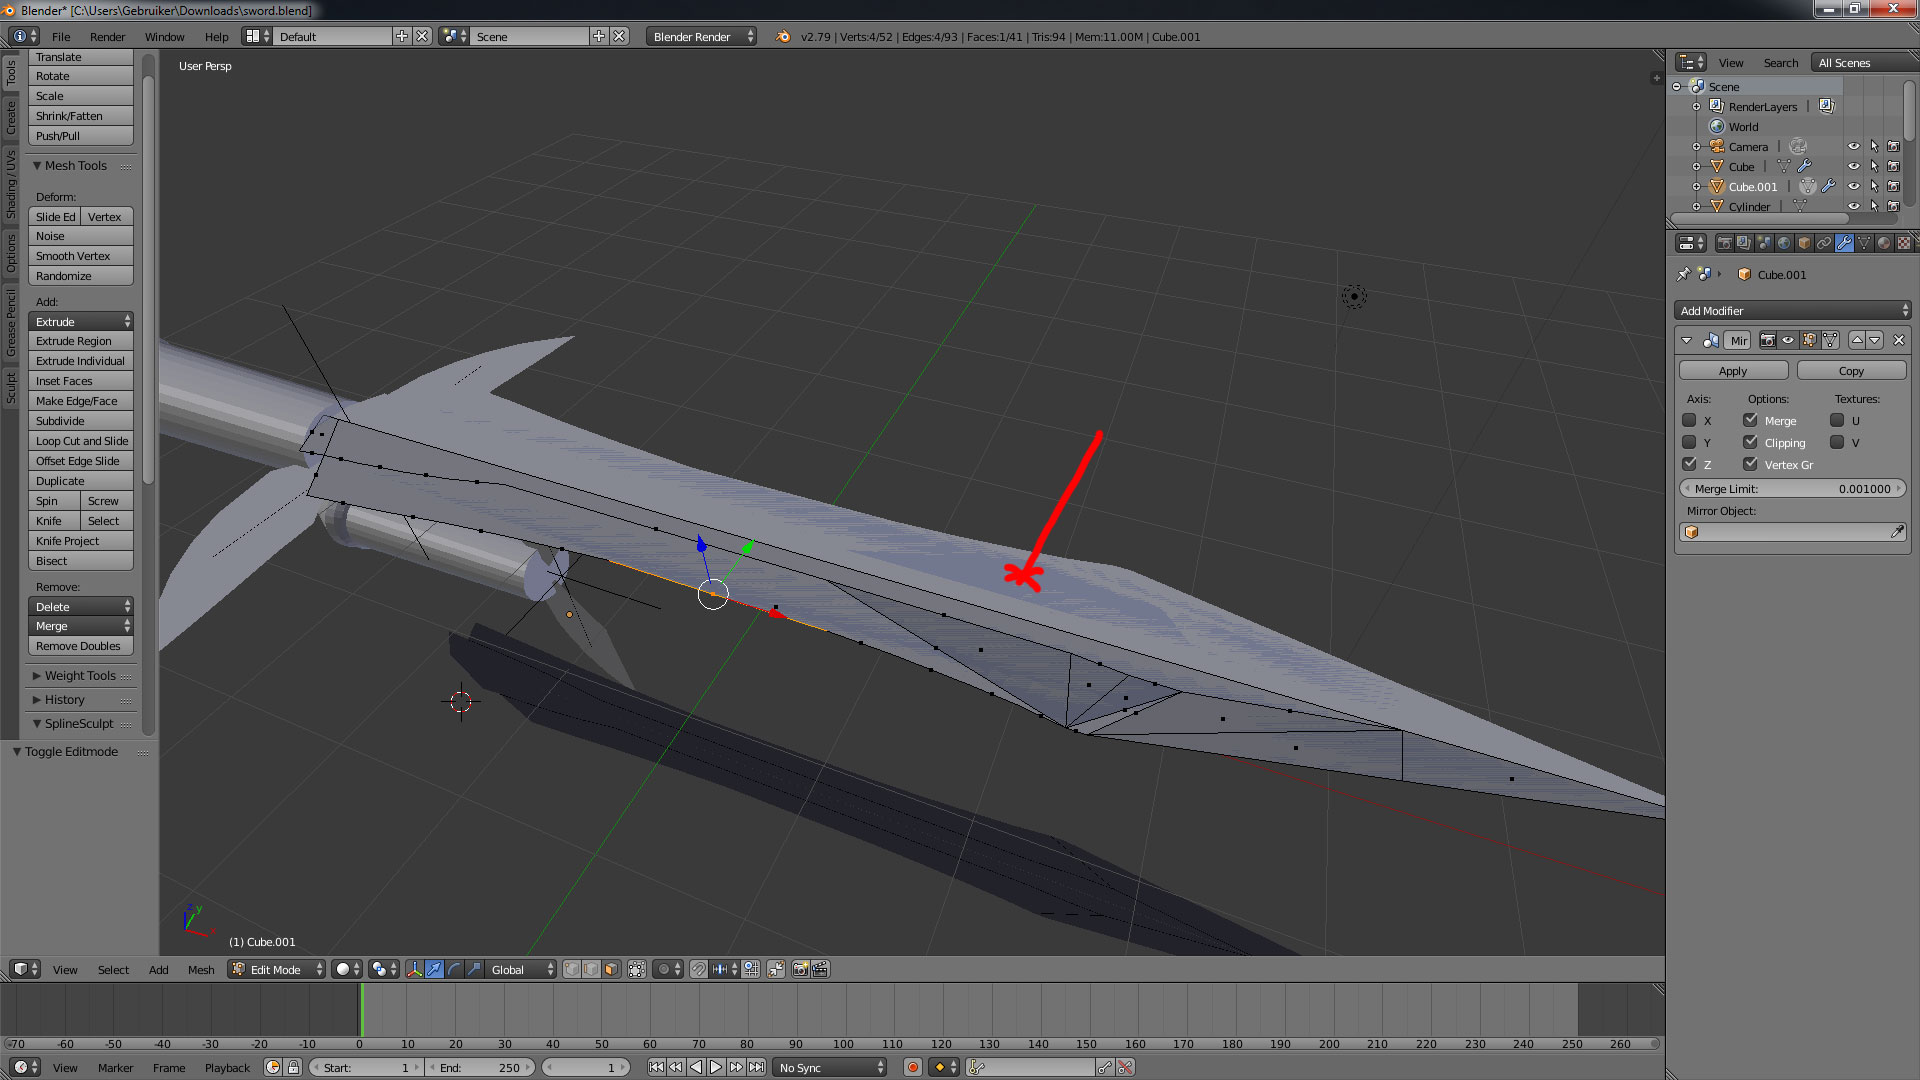Screen dimensions: 1920x1080
Task: Disable the Clipping checkbox on Mirror modifier
Action: (x=1751, y=442)
